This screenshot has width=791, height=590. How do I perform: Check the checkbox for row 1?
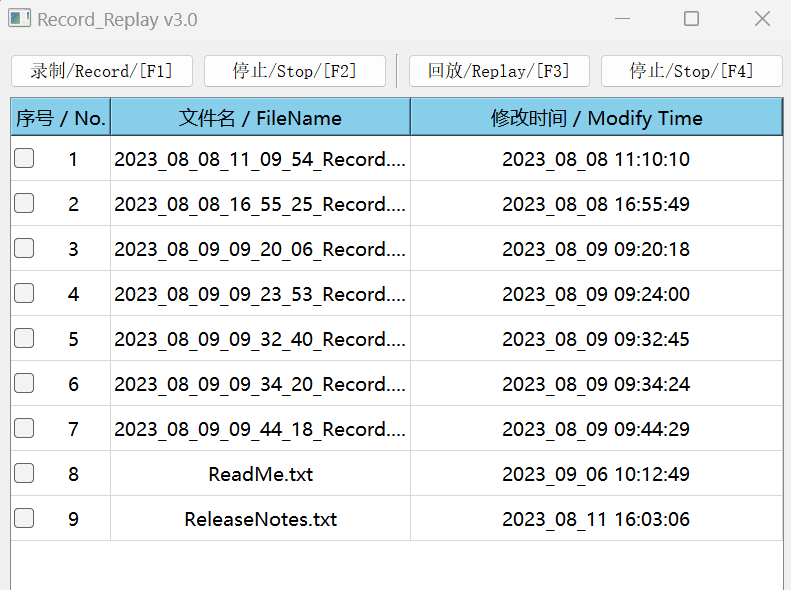[x=24, y=158]
